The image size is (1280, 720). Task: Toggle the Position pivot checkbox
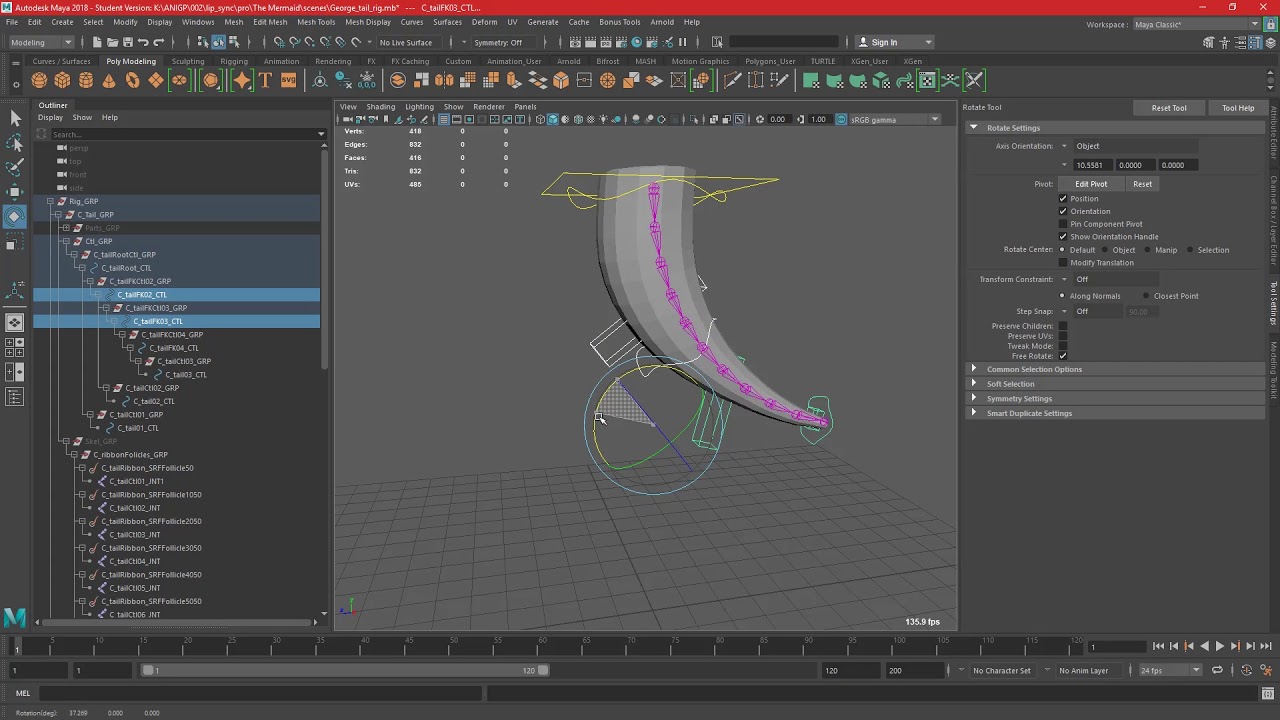tap(1063, 199)
